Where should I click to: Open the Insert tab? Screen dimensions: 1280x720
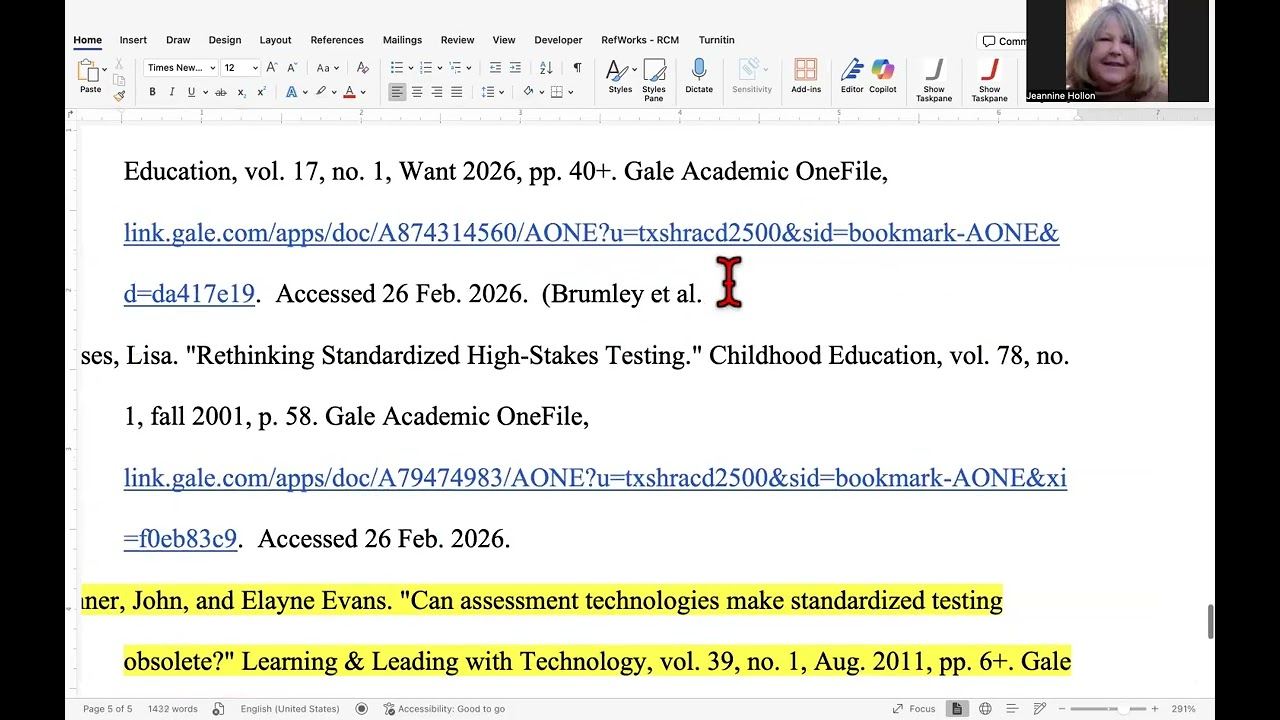133,40
